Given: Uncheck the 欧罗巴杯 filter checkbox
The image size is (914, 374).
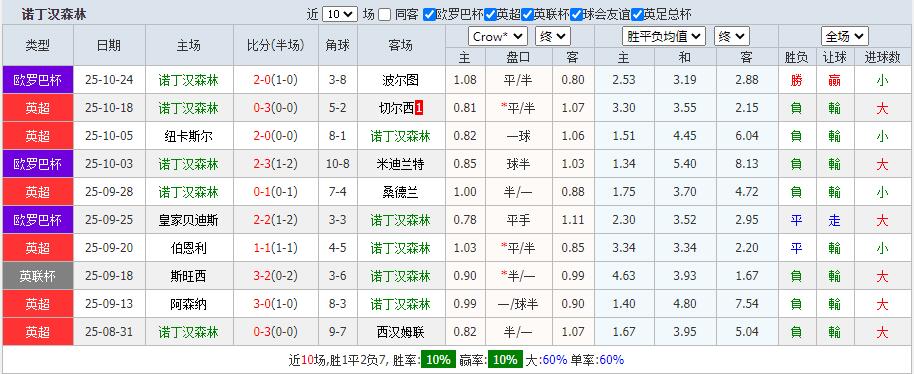Looking at the screenshot, I should click(x=429, y=15).
